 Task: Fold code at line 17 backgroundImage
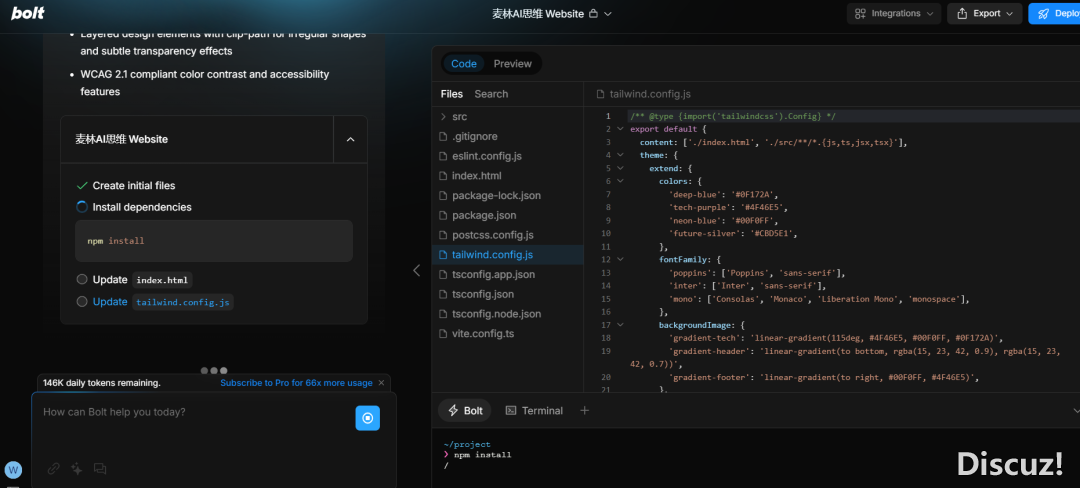point(620,326)
